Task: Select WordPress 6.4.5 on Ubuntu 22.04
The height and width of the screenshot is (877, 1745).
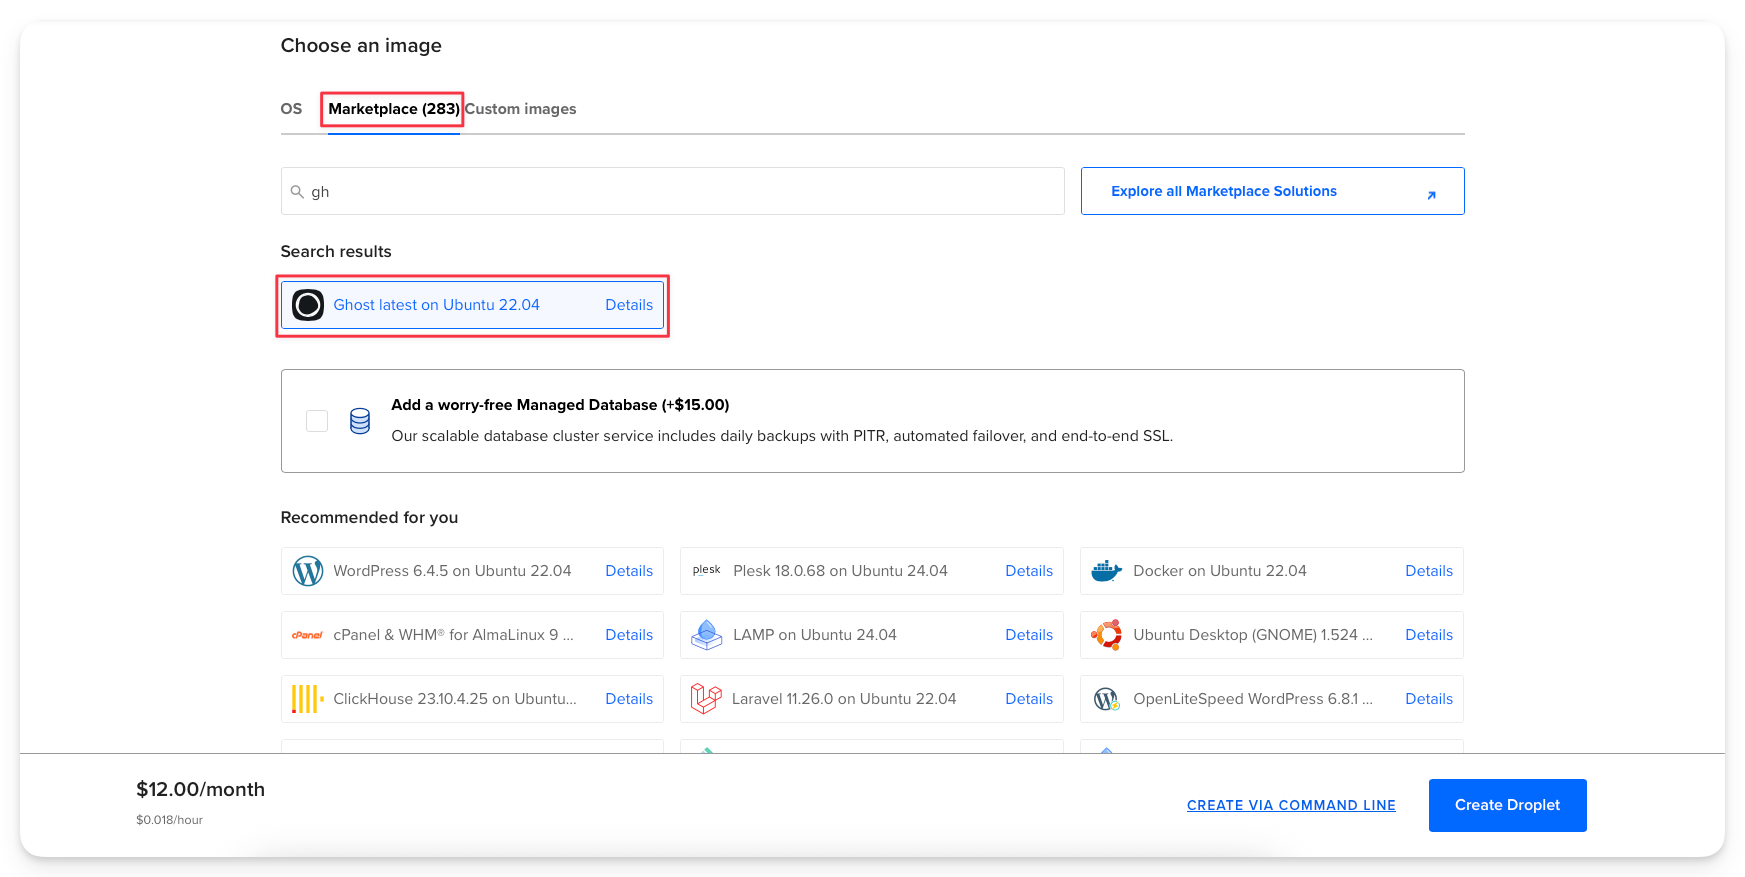Action: pos(472,571)
